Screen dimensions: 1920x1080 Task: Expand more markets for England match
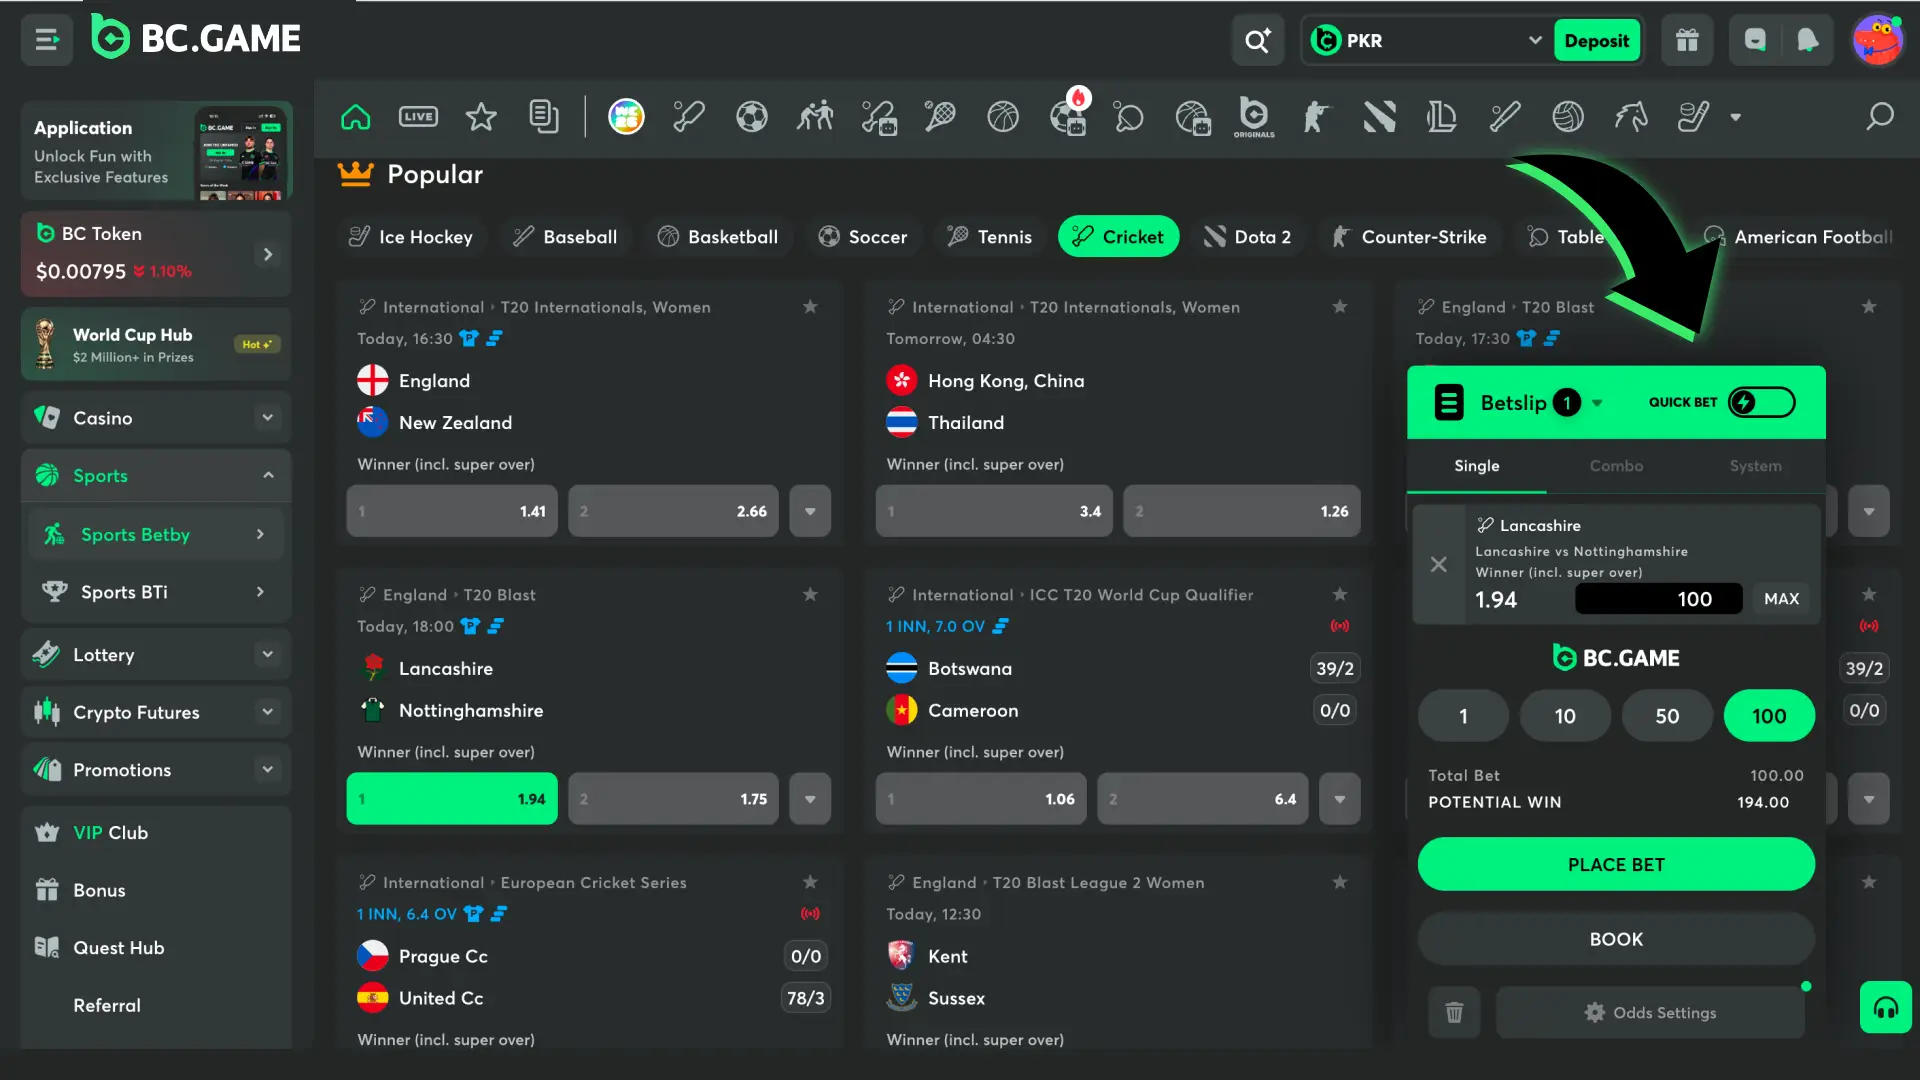coord(810,511)
